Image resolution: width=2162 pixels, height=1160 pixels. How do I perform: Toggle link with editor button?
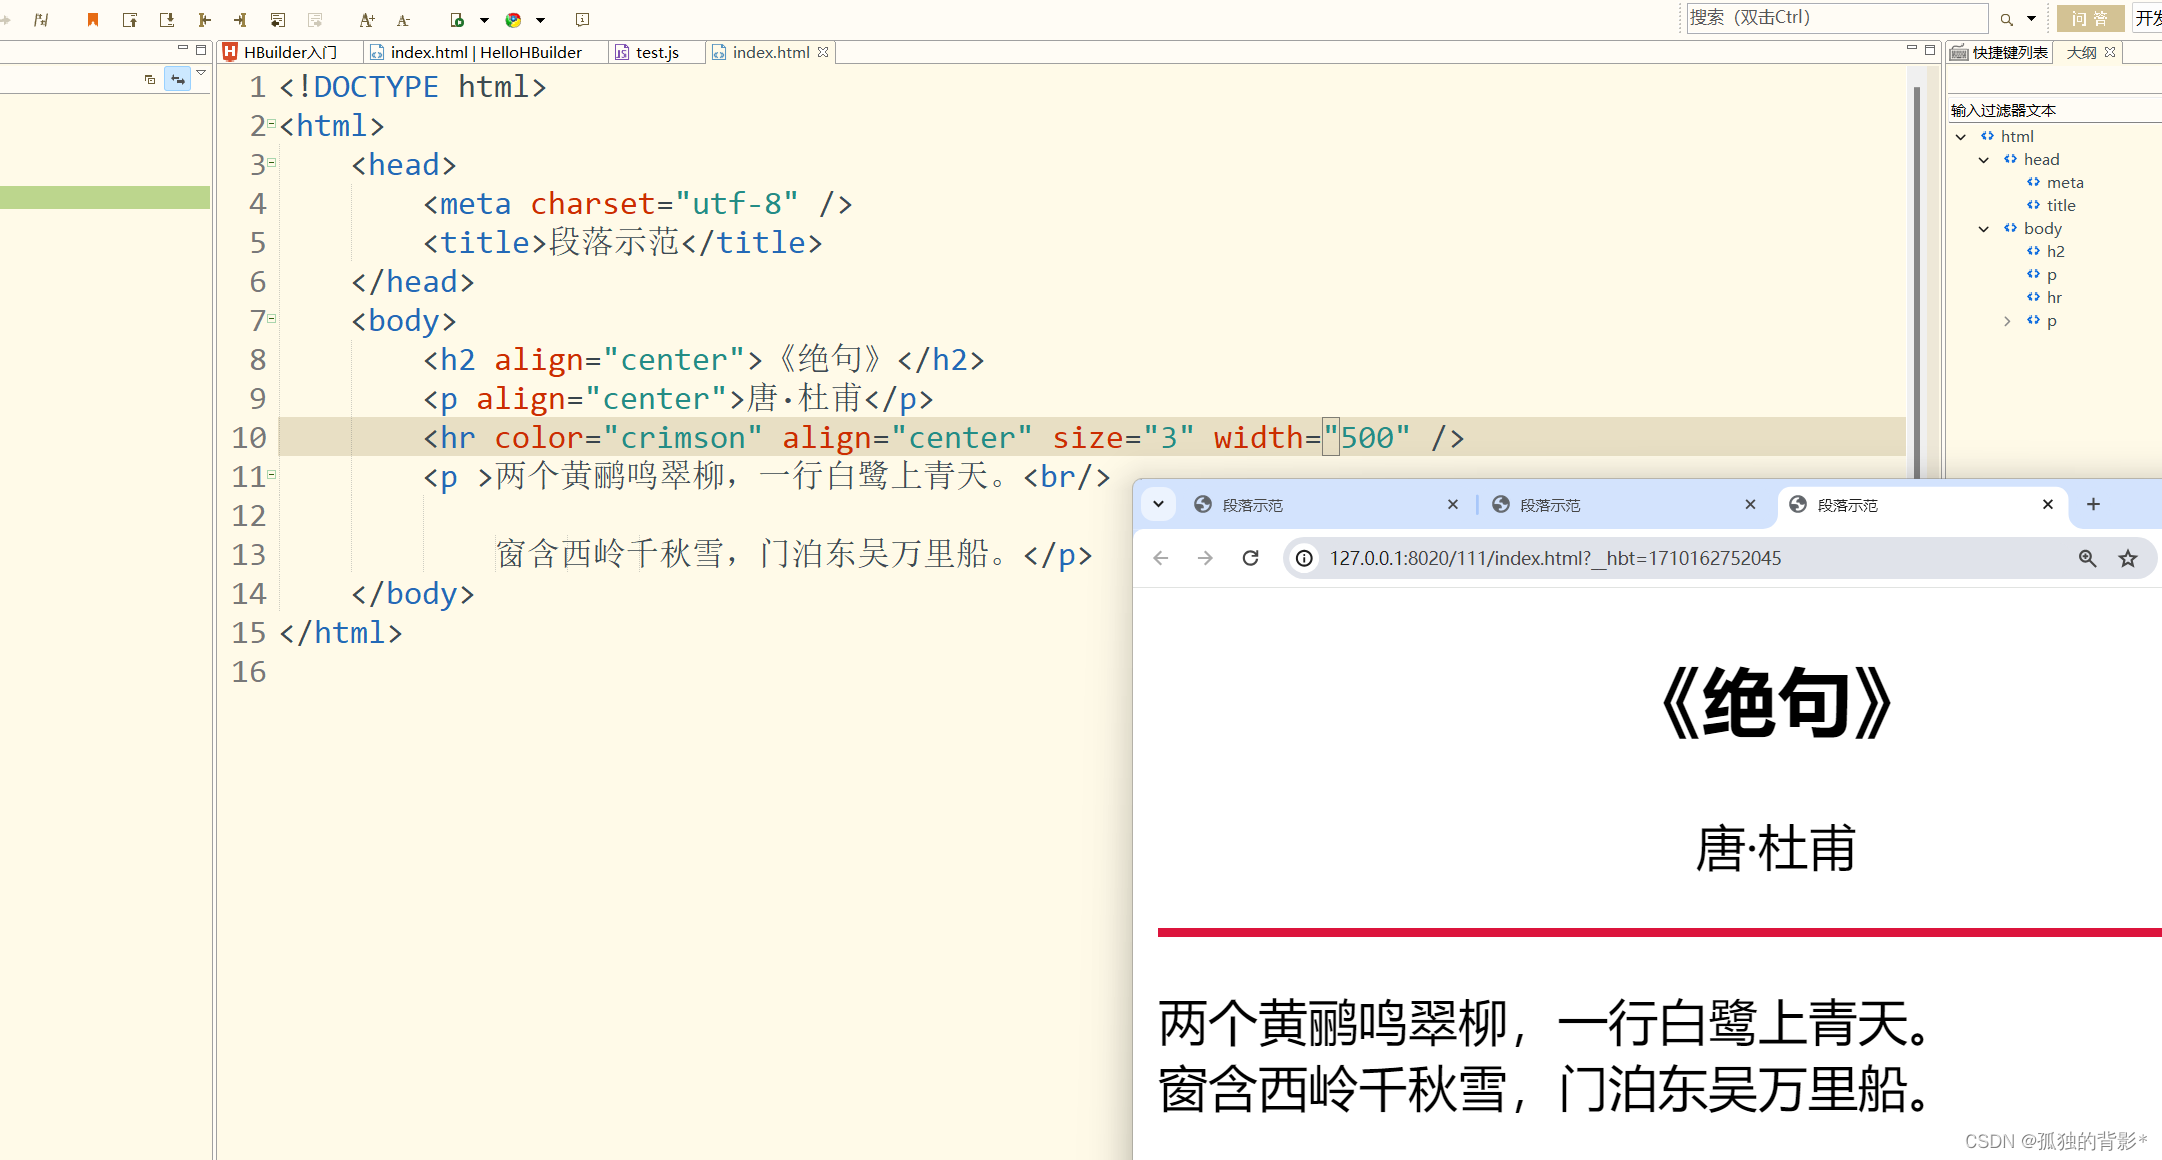[177, 79]
